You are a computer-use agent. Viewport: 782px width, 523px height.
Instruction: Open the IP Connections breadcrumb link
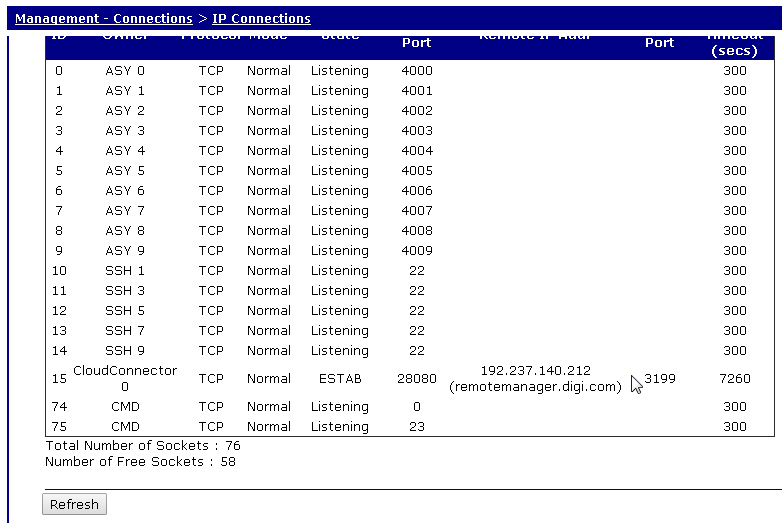261,18
